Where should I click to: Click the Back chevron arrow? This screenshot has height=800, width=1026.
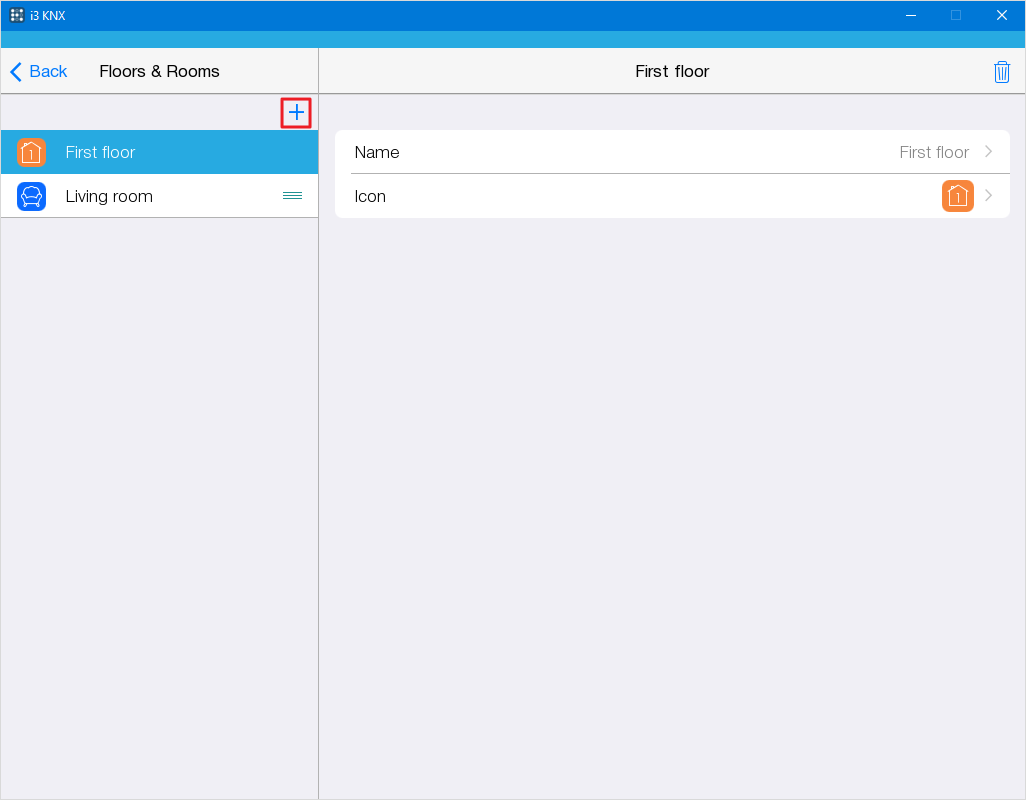pos(16,72)
